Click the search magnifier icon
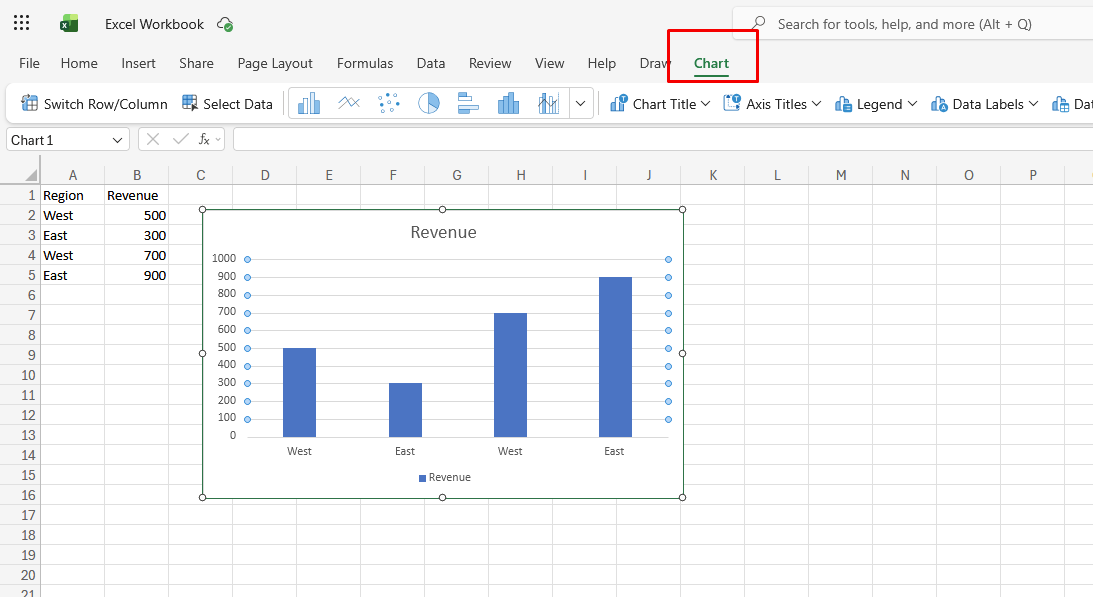This screenshot has width=1093, height=597. tap(758, 24)
